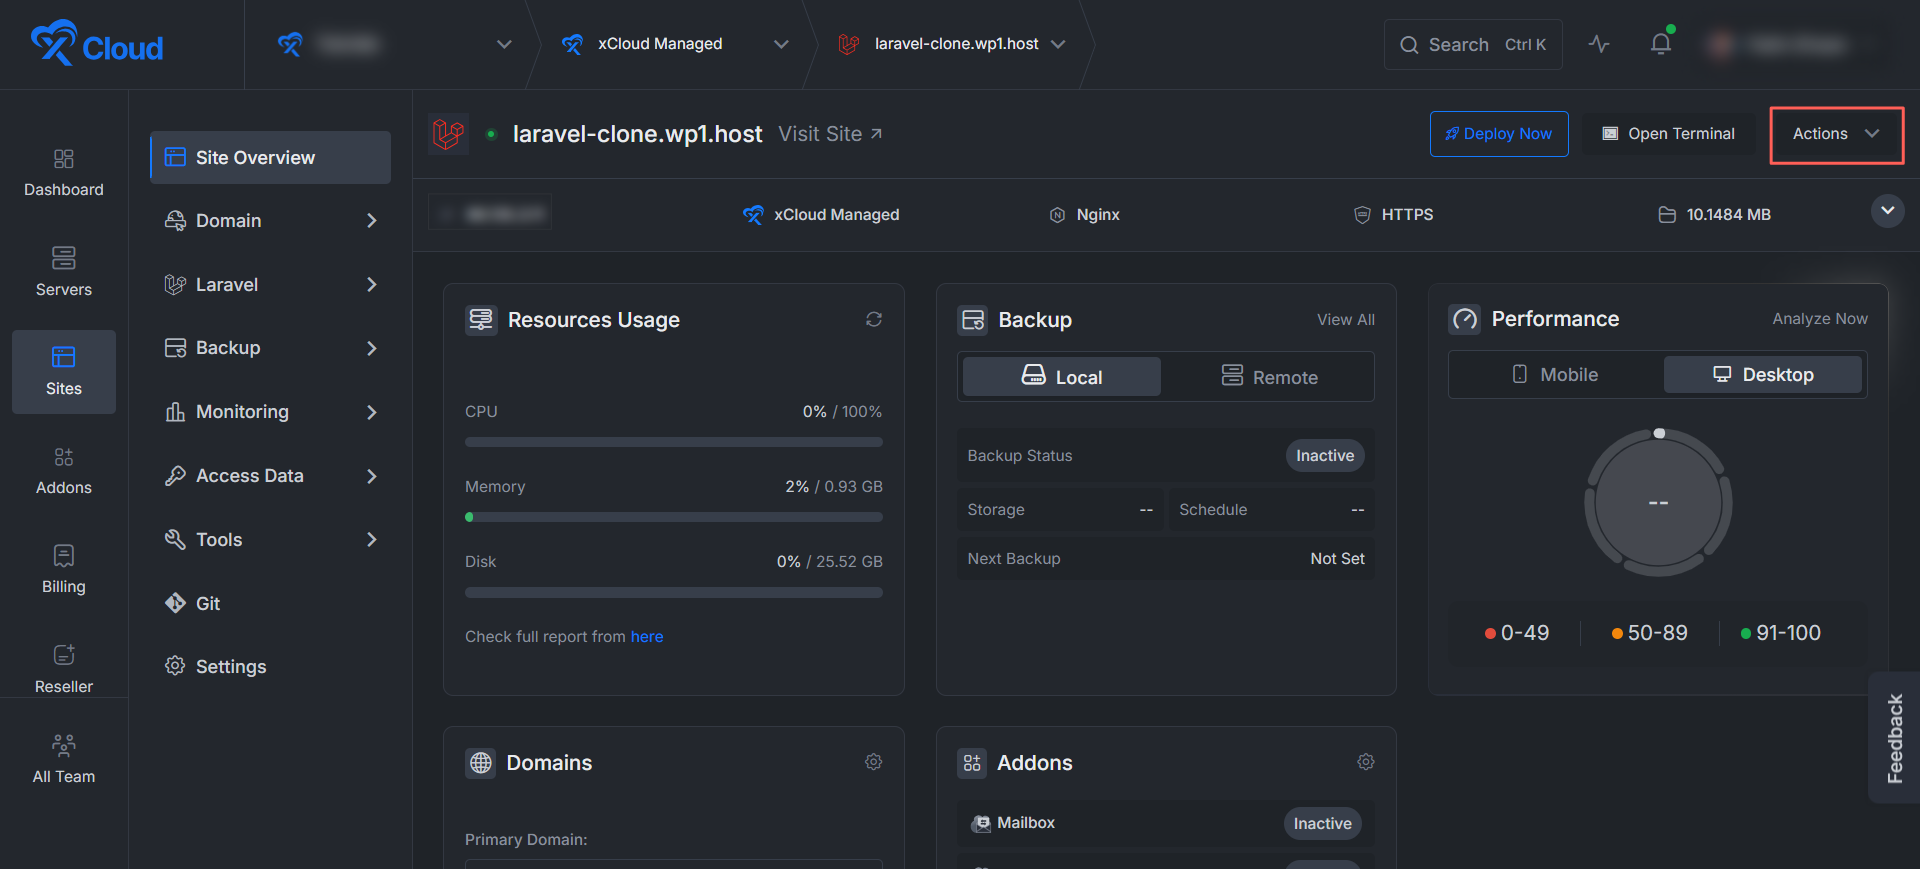This screenshot has height=869, width=1920.
Task: Click the Memory usage progress bar
Action: 674,517
